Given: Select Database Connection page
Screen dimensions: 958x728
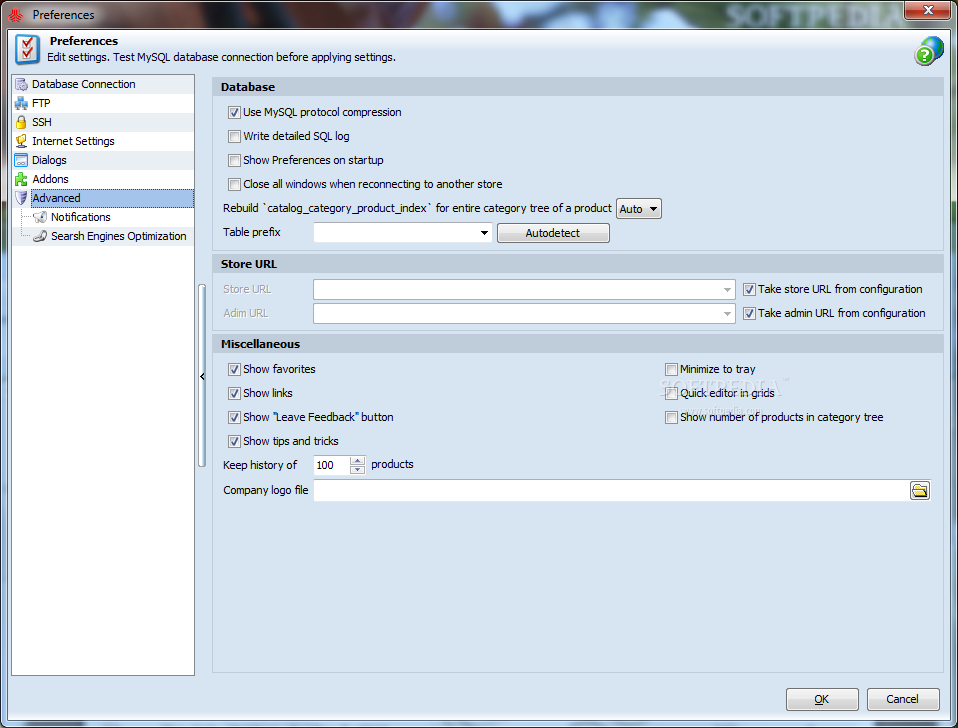Looking at the screenshot, I should [x=84, y=84].
